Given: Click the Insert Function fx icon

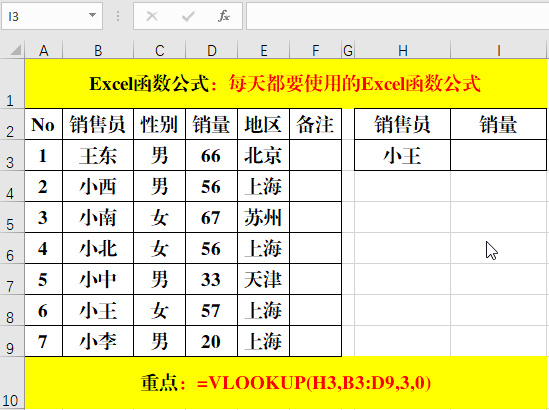Looking at the screenshot, I should pyautogui.click(x=223, y=16).
